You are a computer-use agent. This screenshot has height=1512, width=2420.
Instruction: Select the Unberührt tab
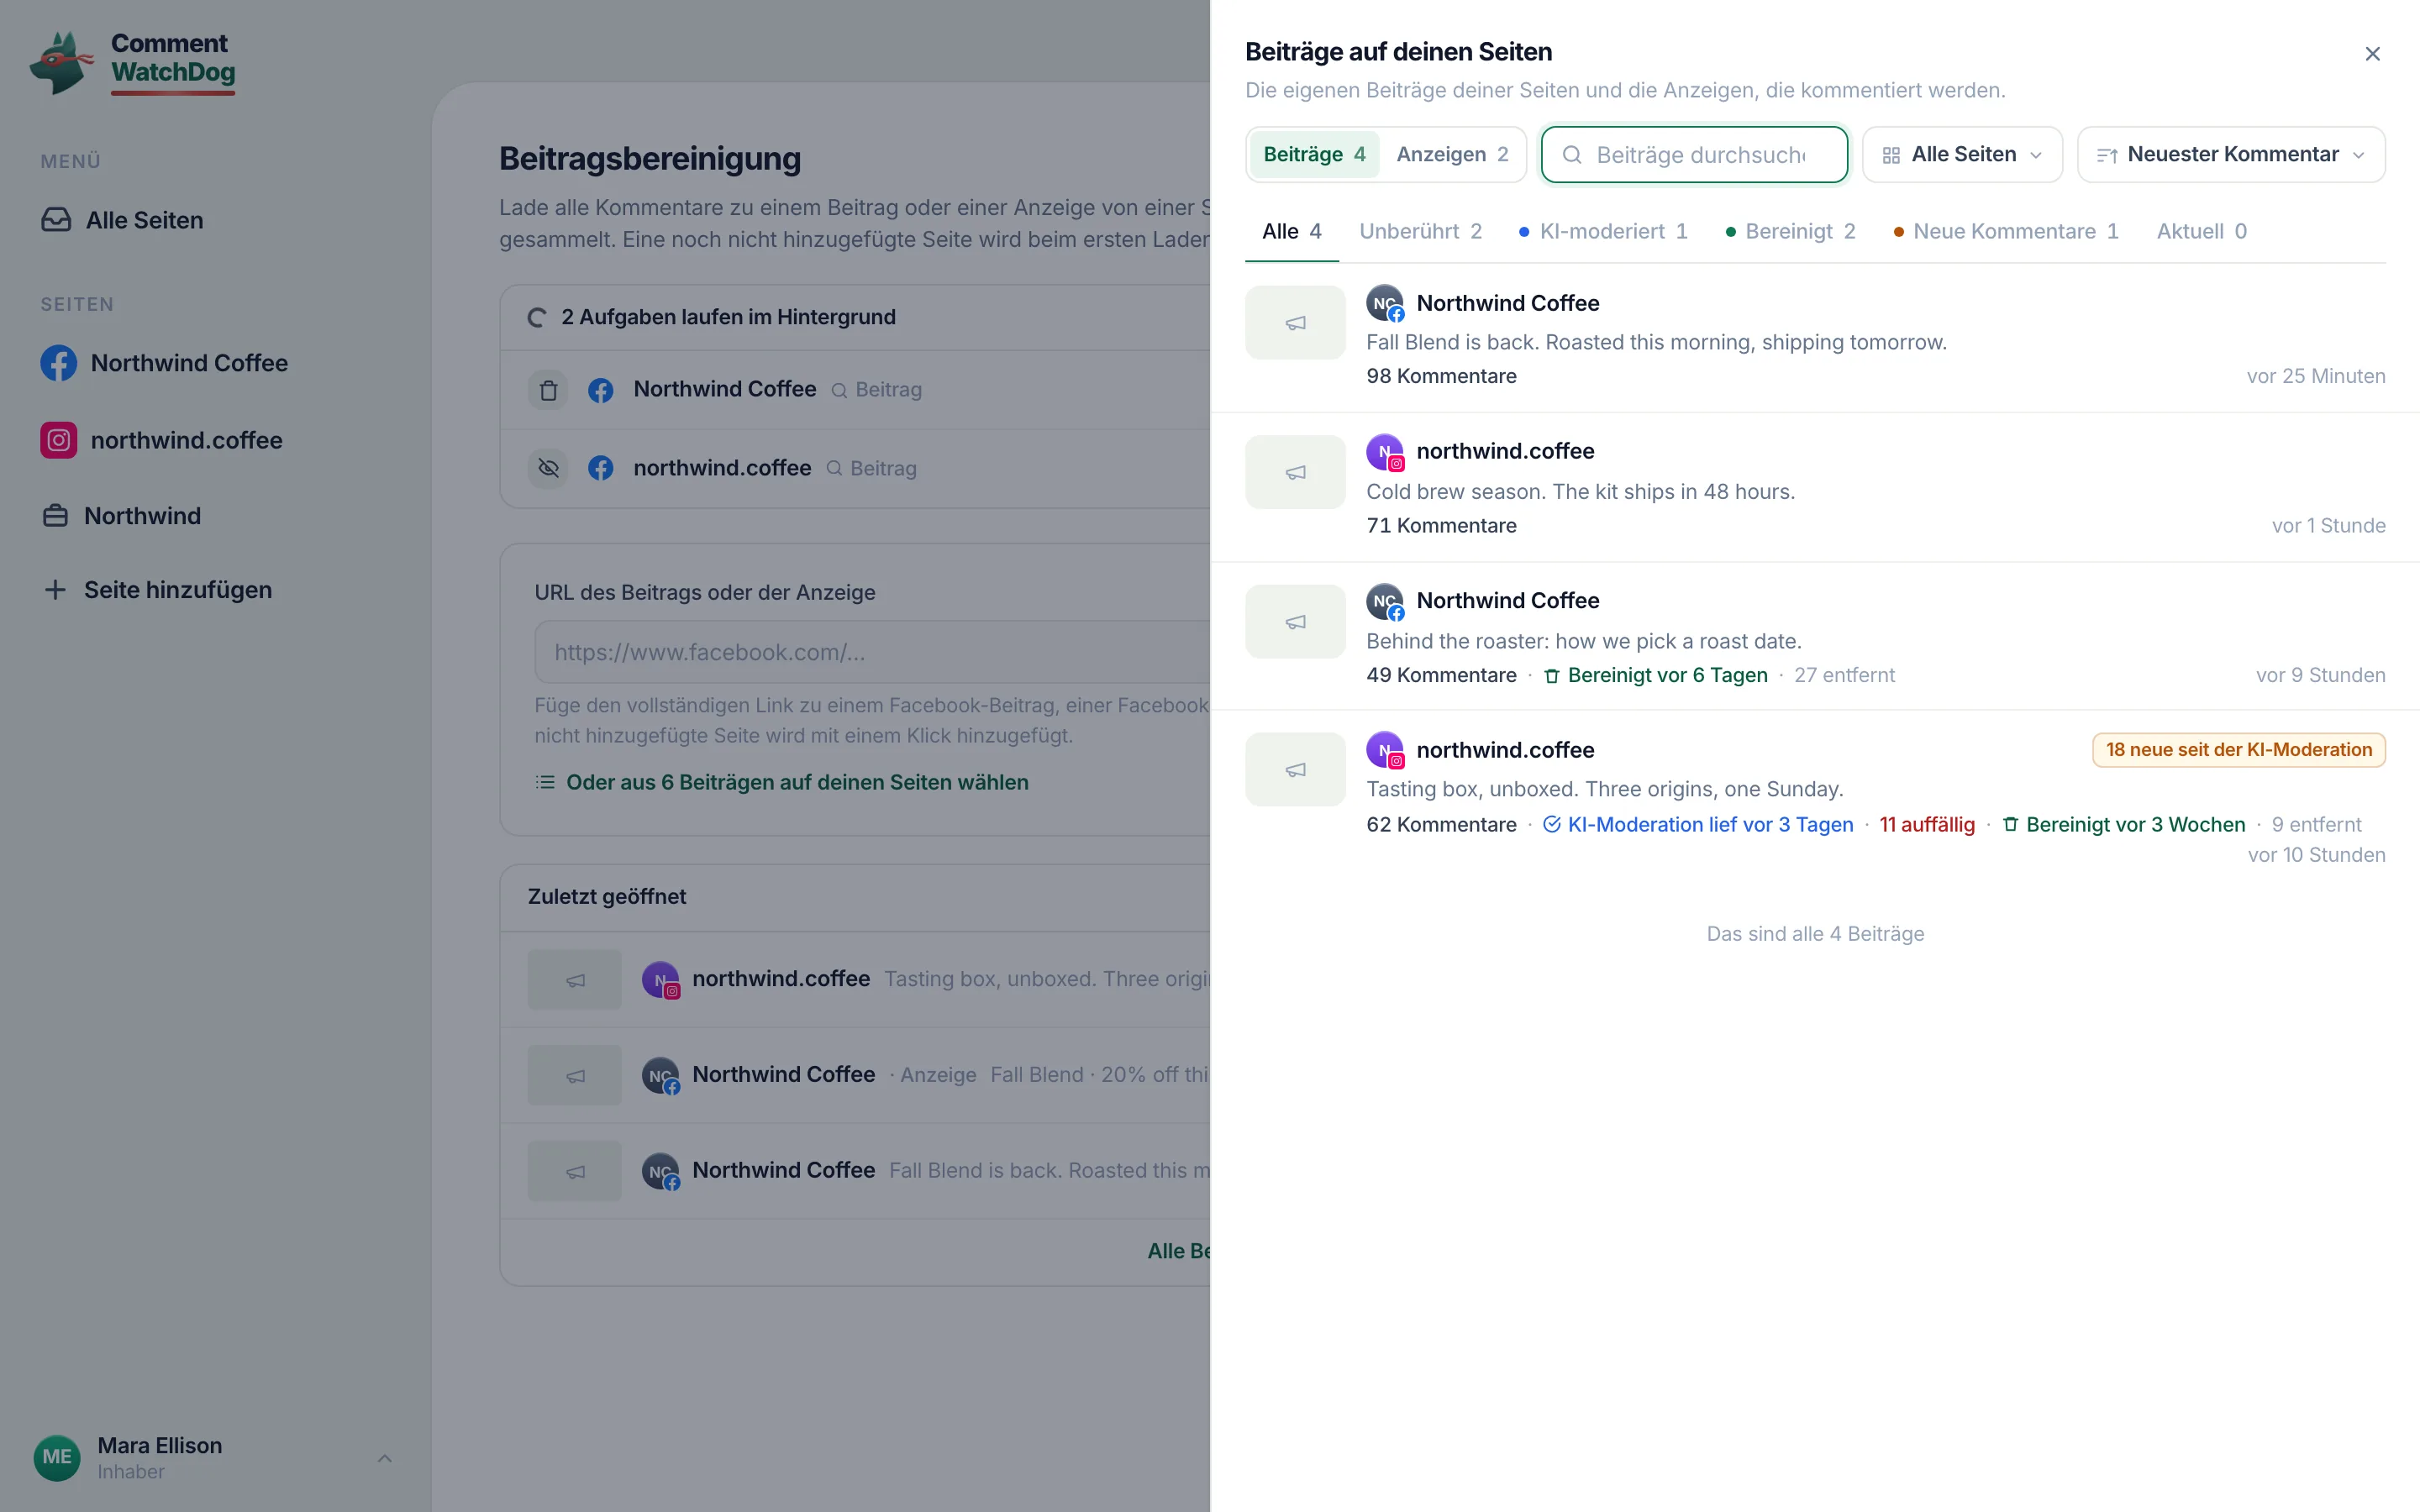(1420, 231)
